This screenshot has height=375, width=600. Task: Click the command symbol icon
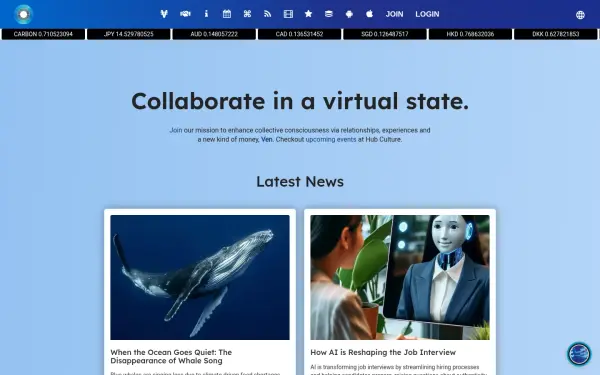click(x=247, y=14)
